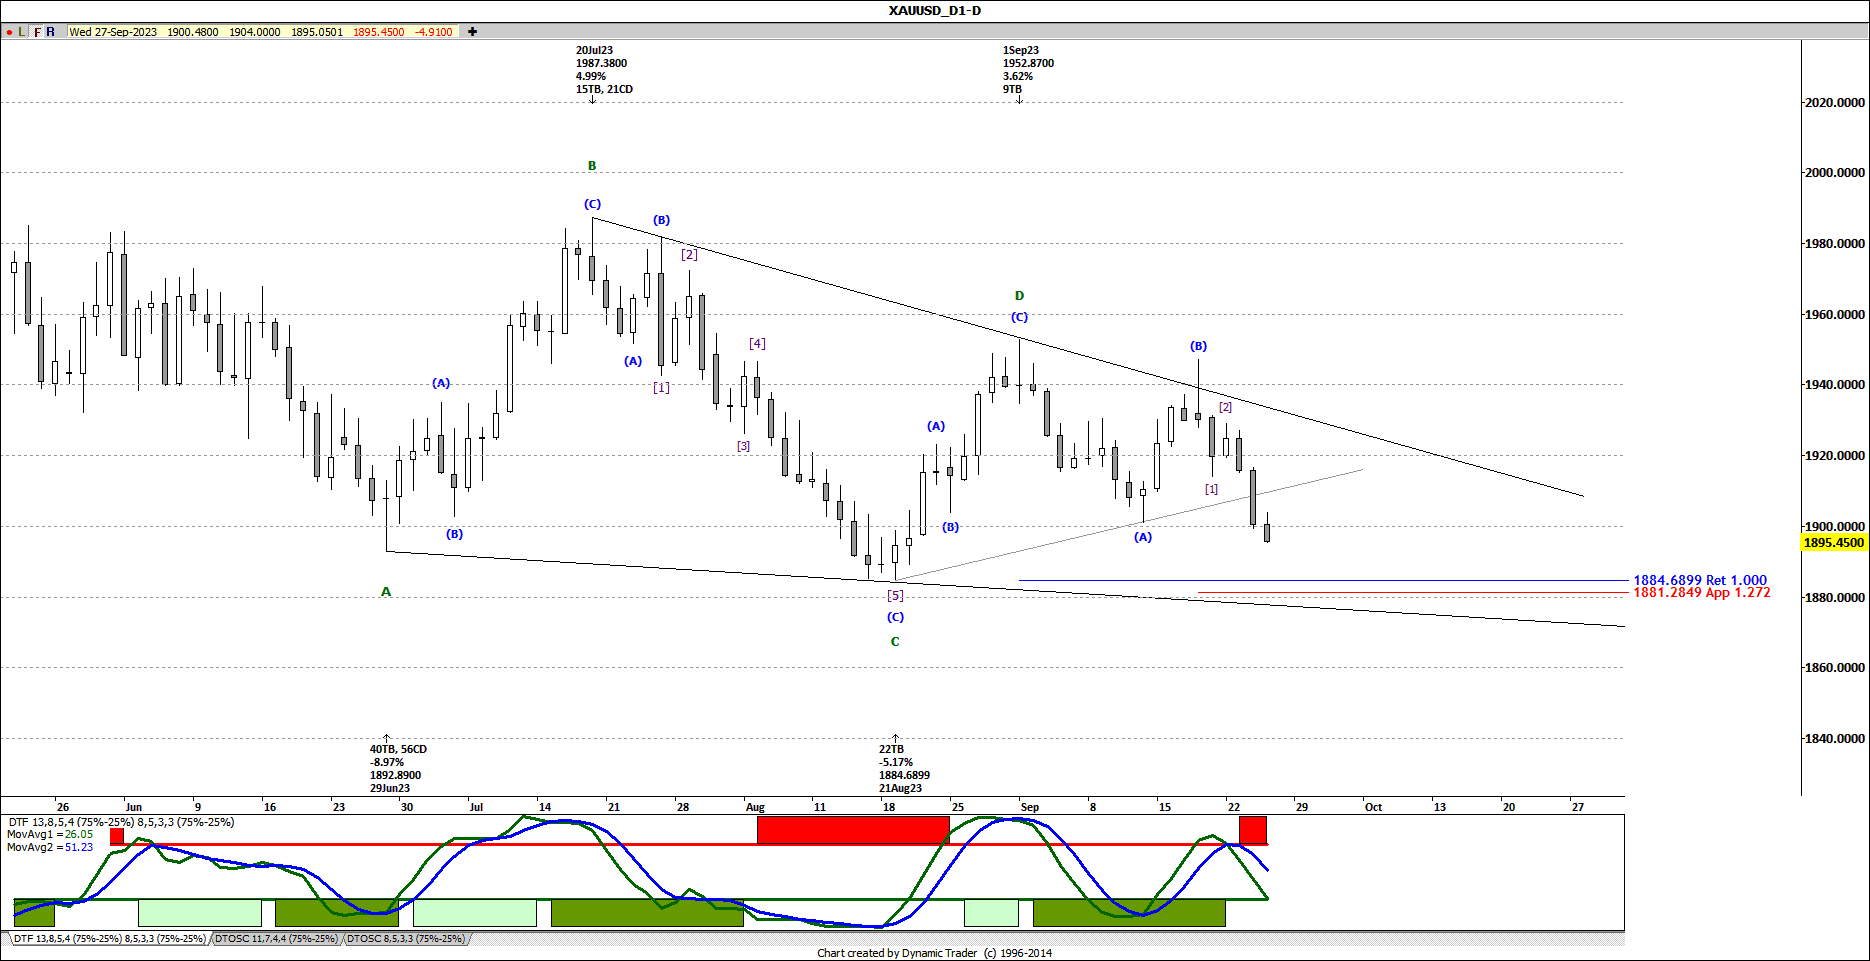Click the Jun label on date axis
The width and height of the screenshot is (1870, 961).
pos(133,807)
